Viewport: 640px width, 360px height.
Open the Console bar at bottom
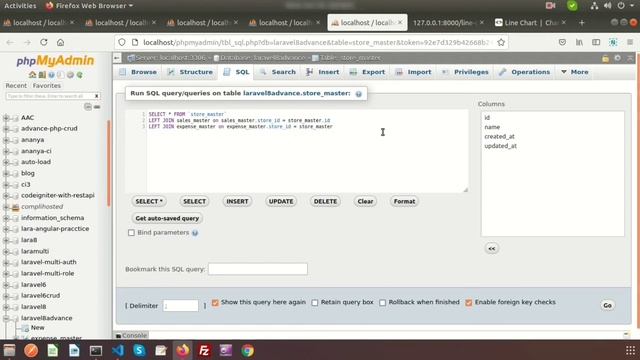131,336
